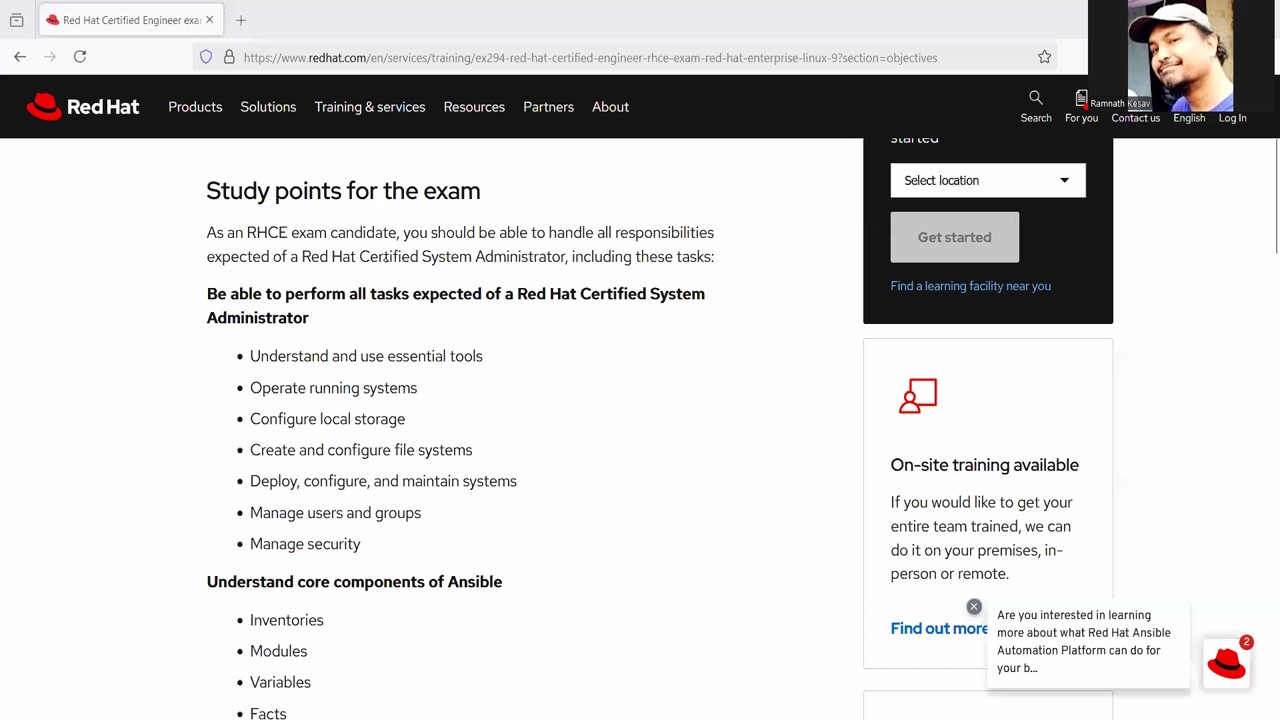Image resolution: width=1280 pixels, height=720 pixels.
Task: Click the For you icon
Action: 1081,98
